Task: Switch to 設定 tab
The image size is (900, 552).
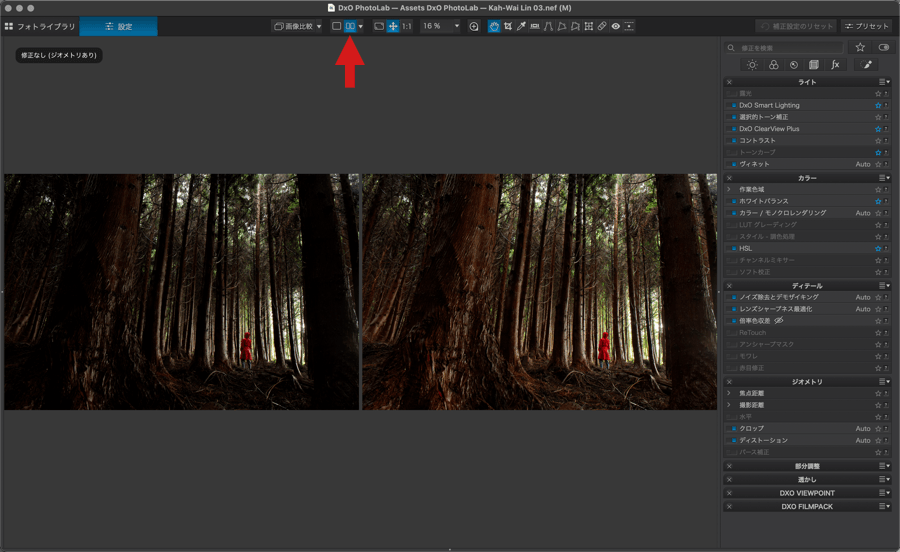Action: point(118,26)
